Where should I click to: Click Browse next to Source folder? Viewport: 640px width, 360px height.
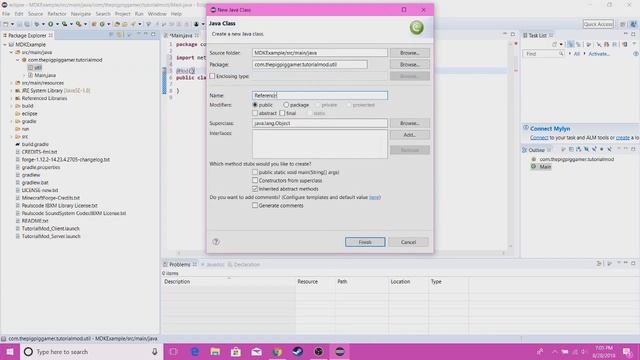(409, 53)
